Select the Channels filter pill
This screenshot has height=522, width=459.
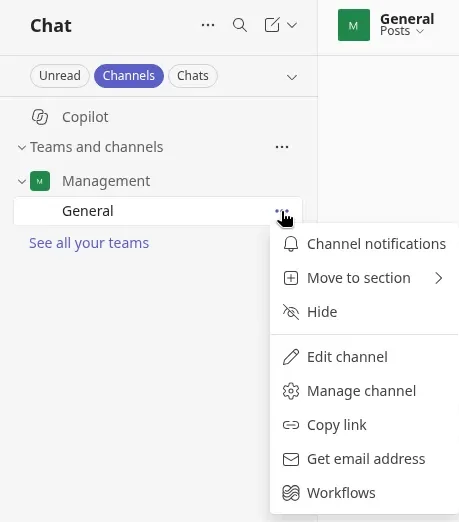tap(129, 76)
